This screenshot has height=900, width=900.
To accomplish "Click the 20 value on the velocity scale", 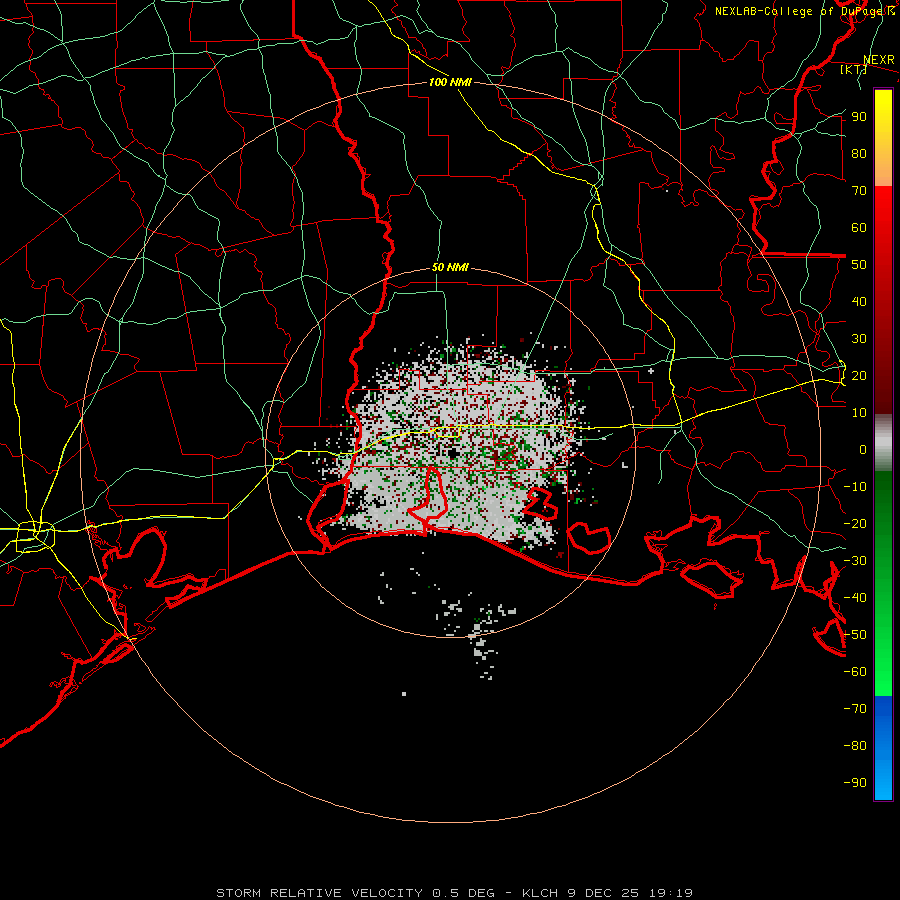I will [859, 375].
